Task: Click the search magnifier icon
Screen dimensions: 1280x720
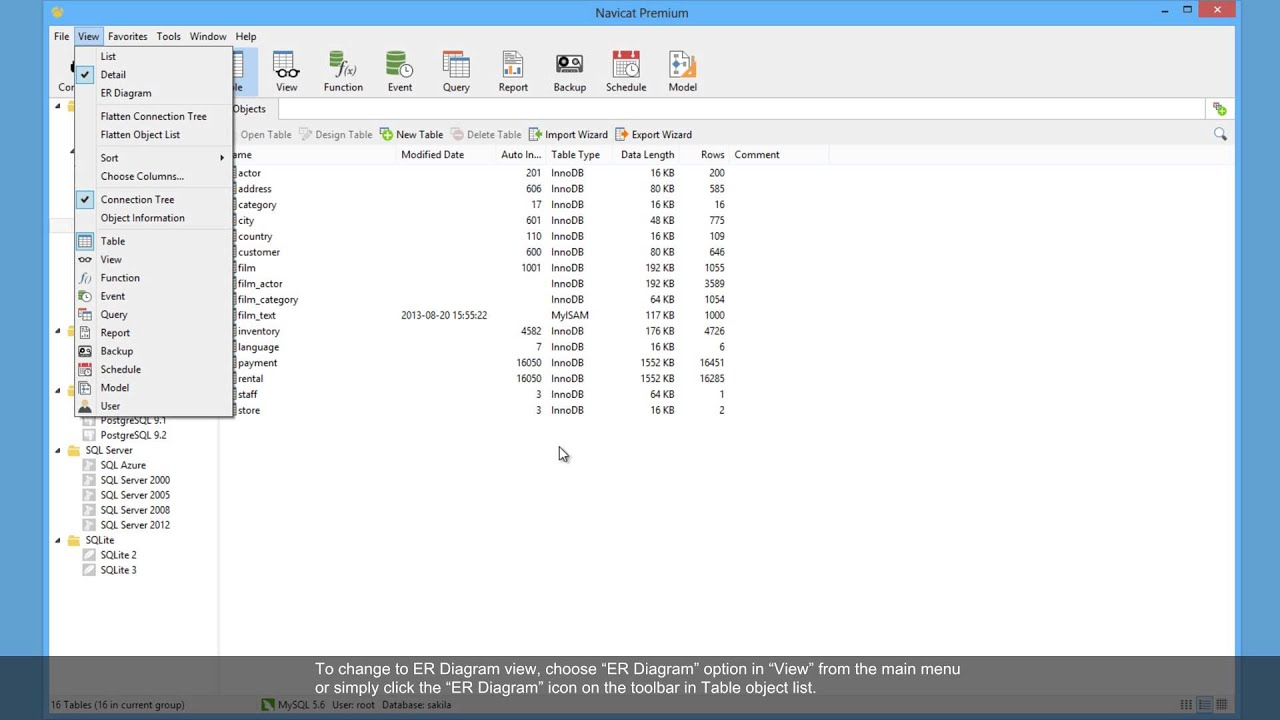Action: coord(1220,134)
